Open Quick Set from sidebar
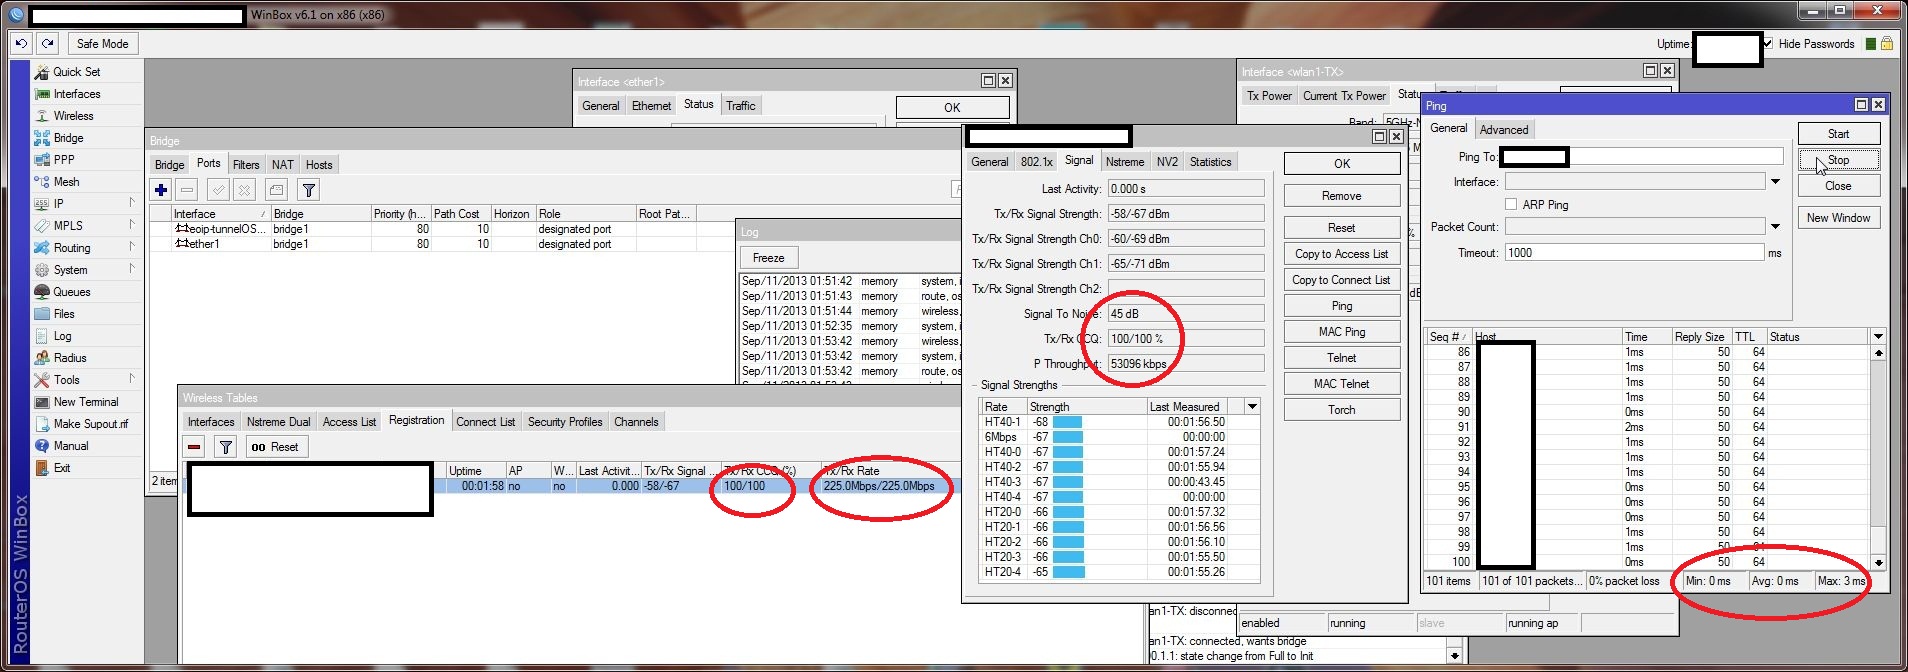The width and height of the screenshot is (1908, 672). pyautogui.click(x=76, y=72)
